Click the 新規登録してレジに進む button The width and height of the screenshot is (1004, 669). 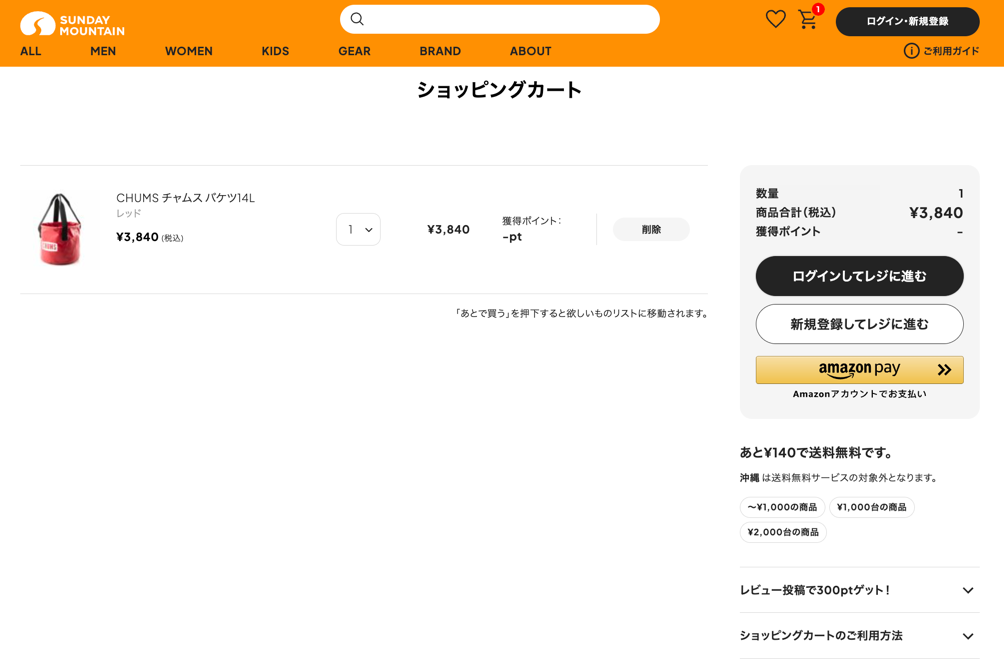click(x=858, y=323)
